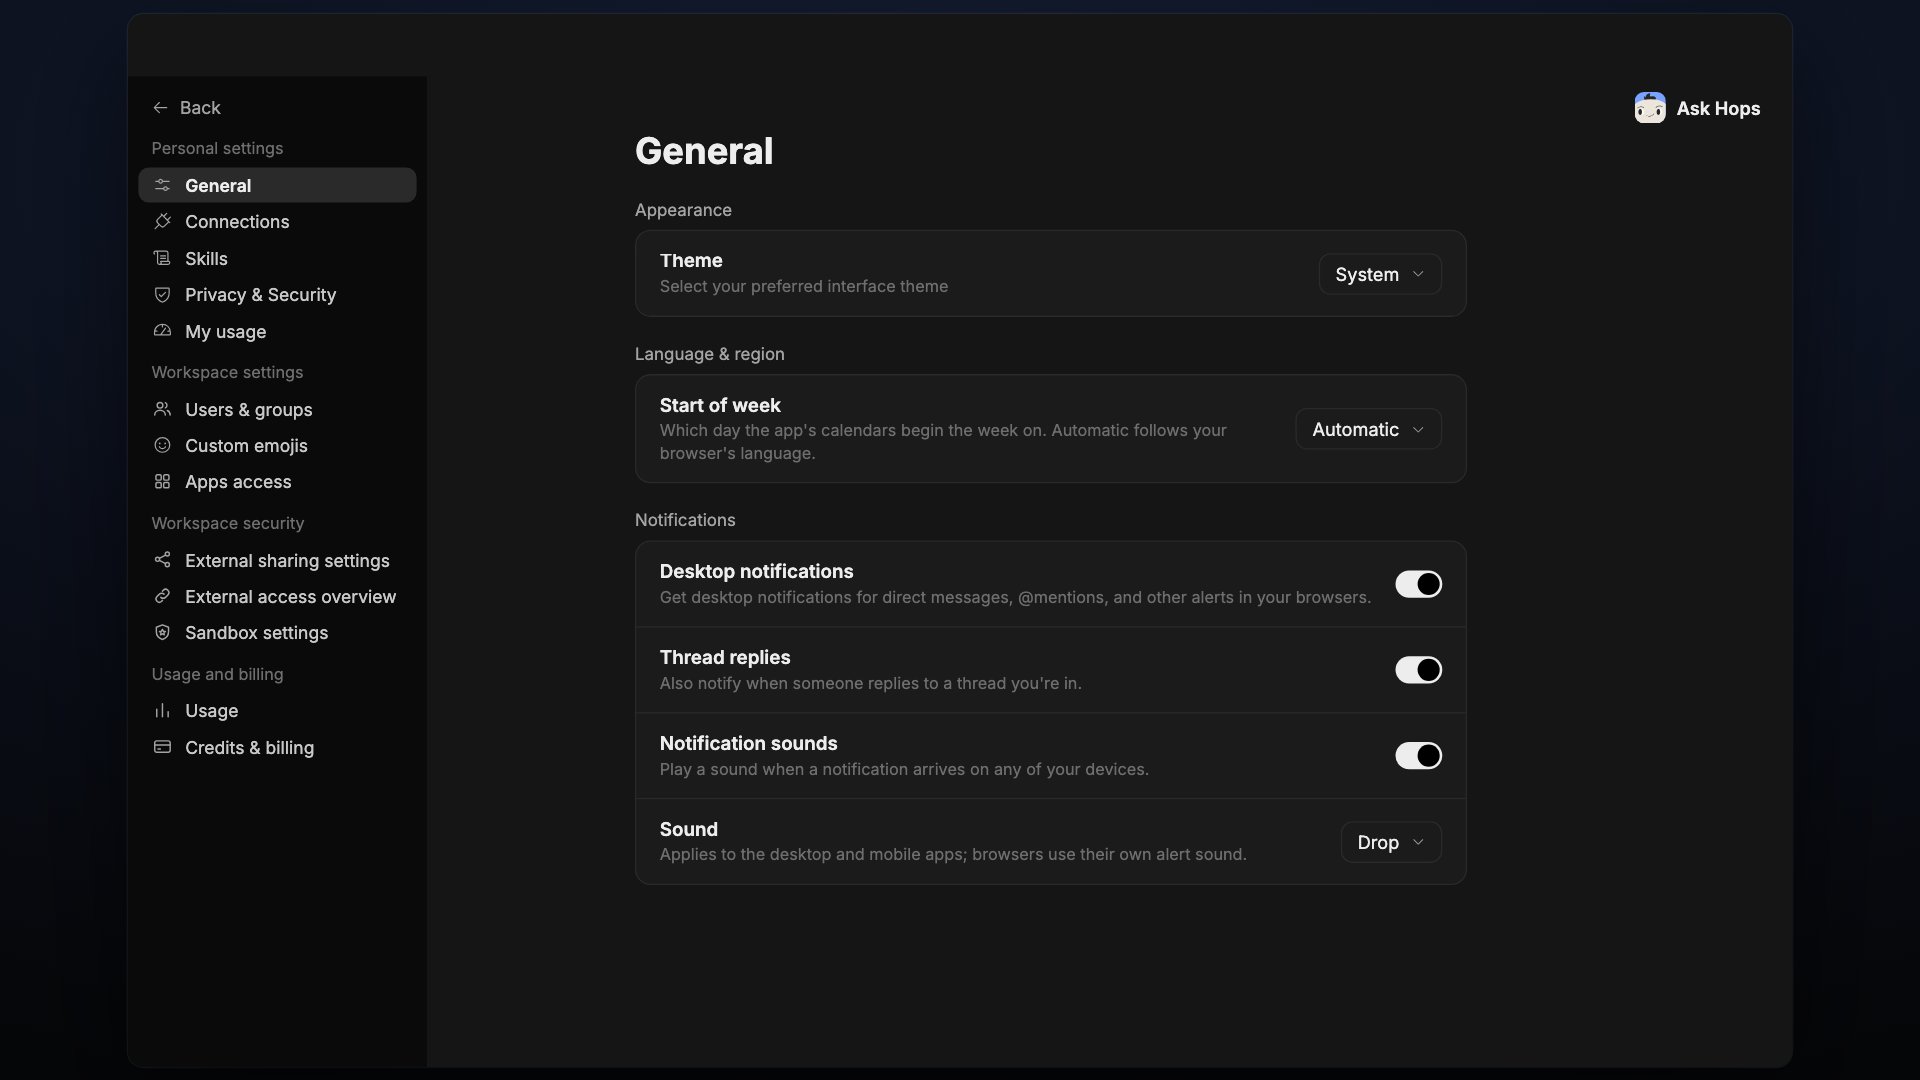
Task: Click the Back label text
Action: (x=200, y=108)
